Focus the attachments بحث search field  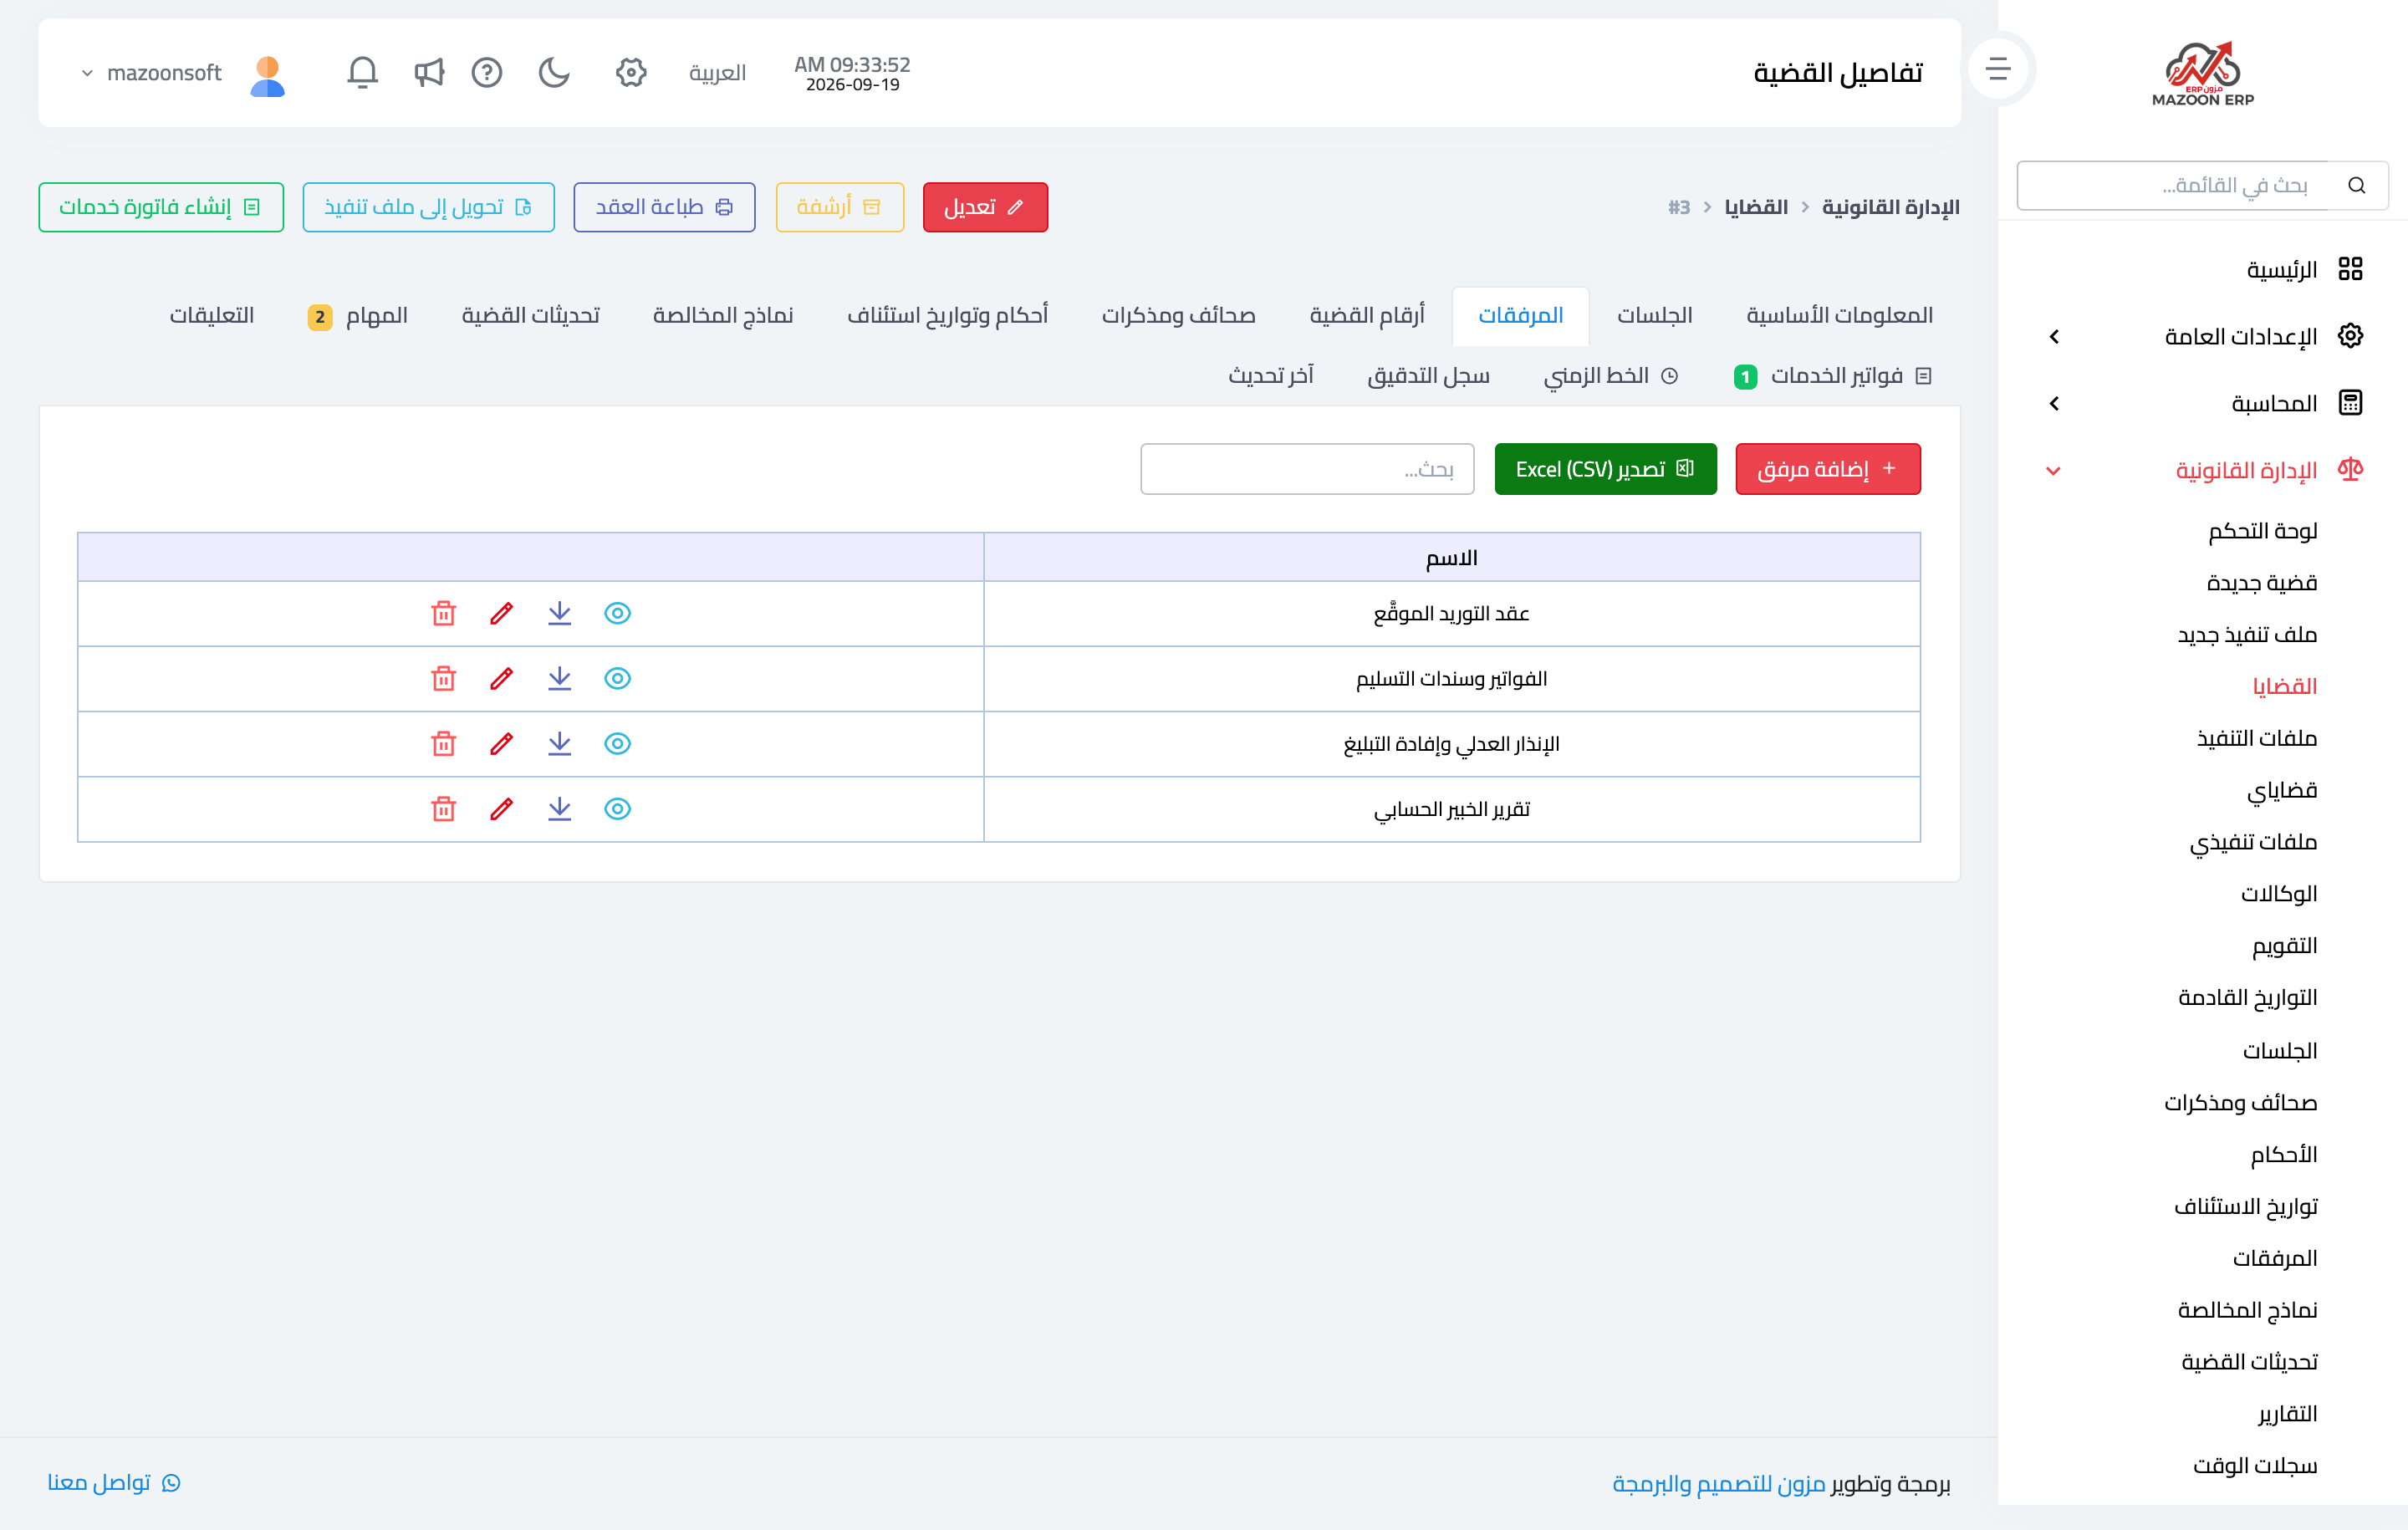pos(1307,469)
